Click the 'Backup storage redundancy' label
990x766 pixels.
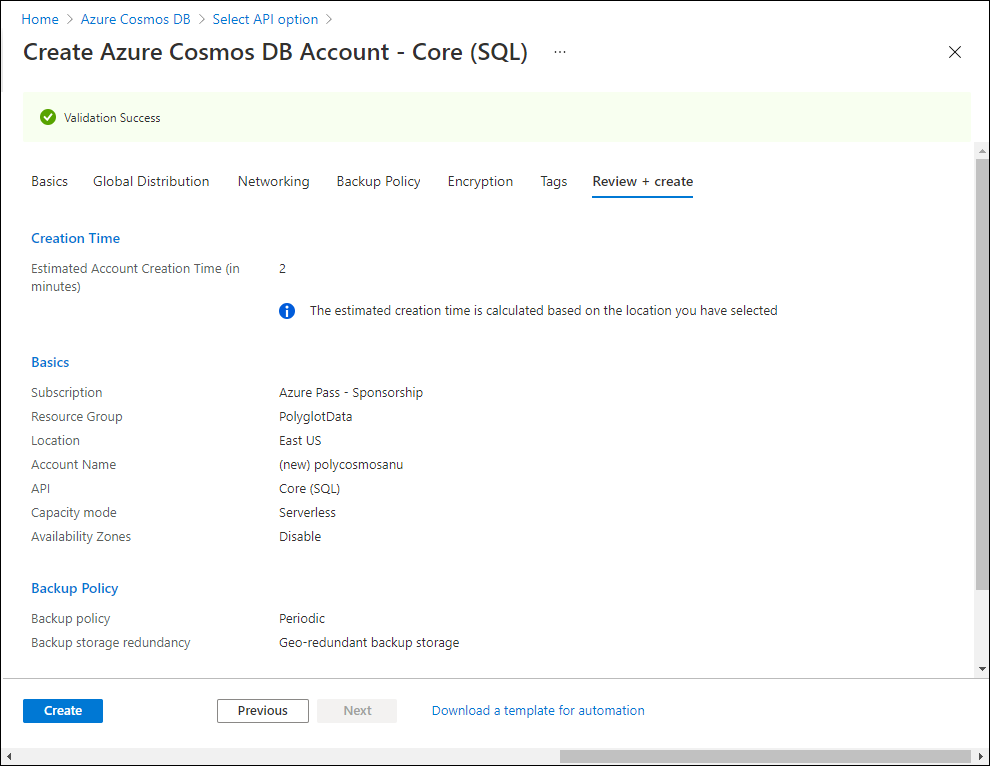110,642
